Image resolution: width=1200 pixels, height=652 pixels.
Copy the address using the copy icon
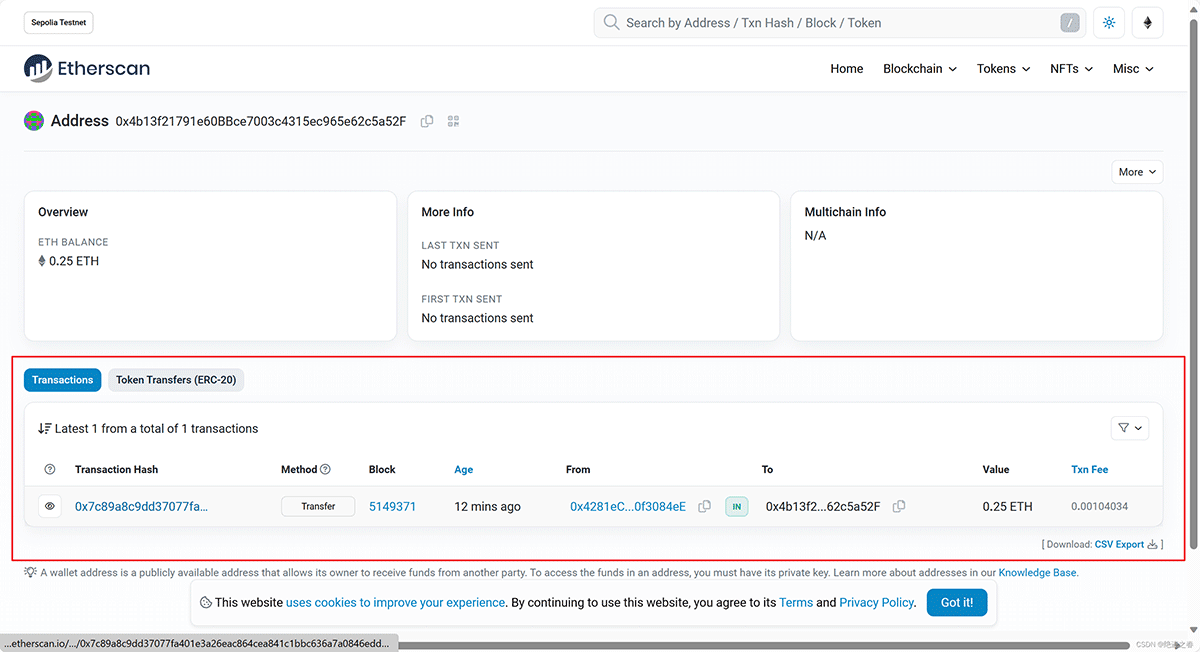tap(427, 121)
